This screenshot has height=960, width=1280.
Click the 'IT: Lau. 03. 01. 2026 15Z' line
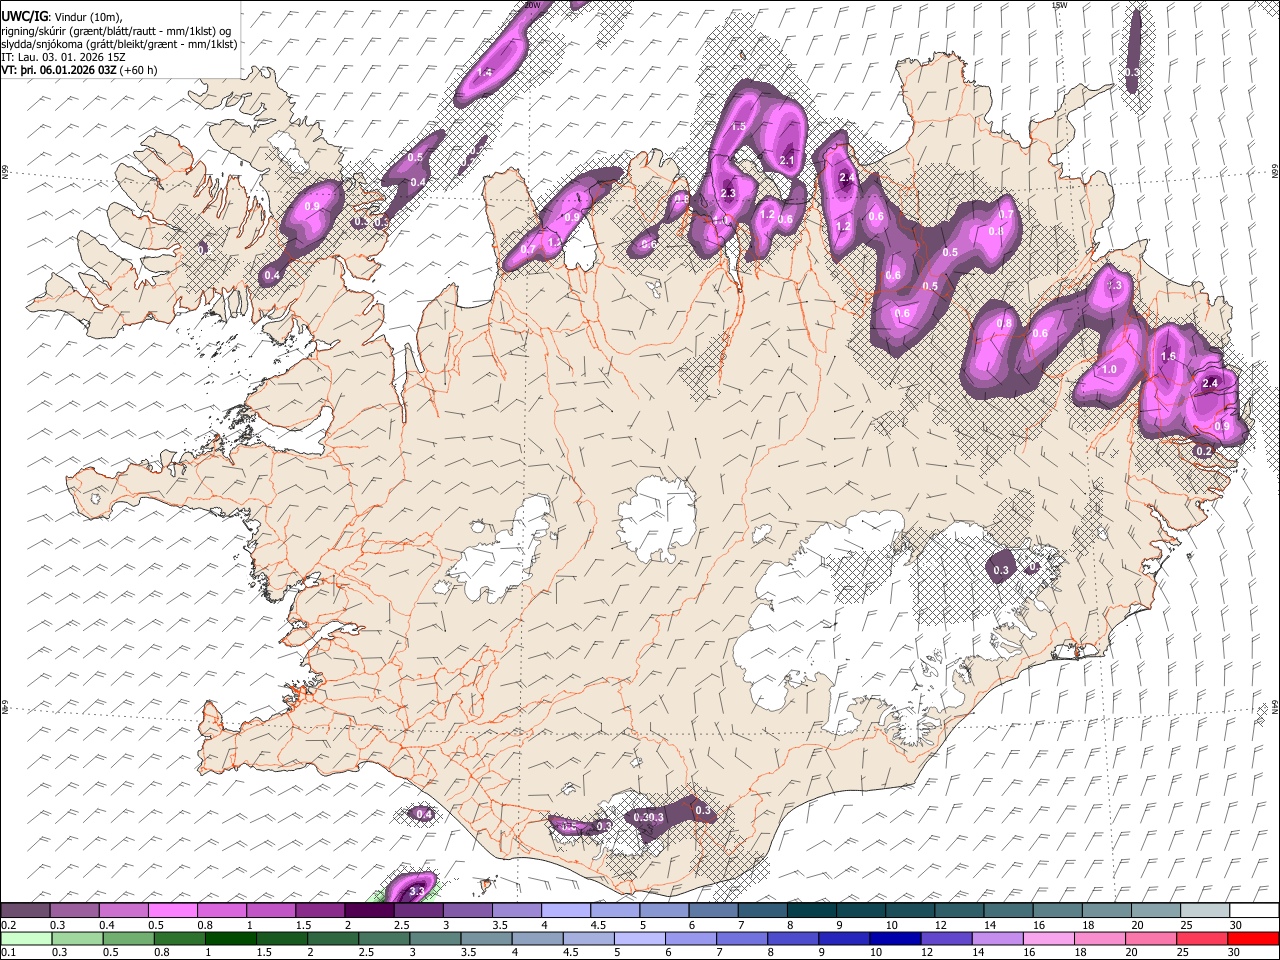click(x=64, y=57)
